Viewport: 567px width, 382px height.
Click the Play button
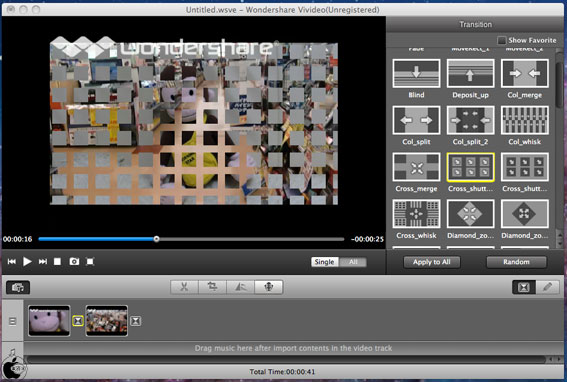[x=27, y=261]
